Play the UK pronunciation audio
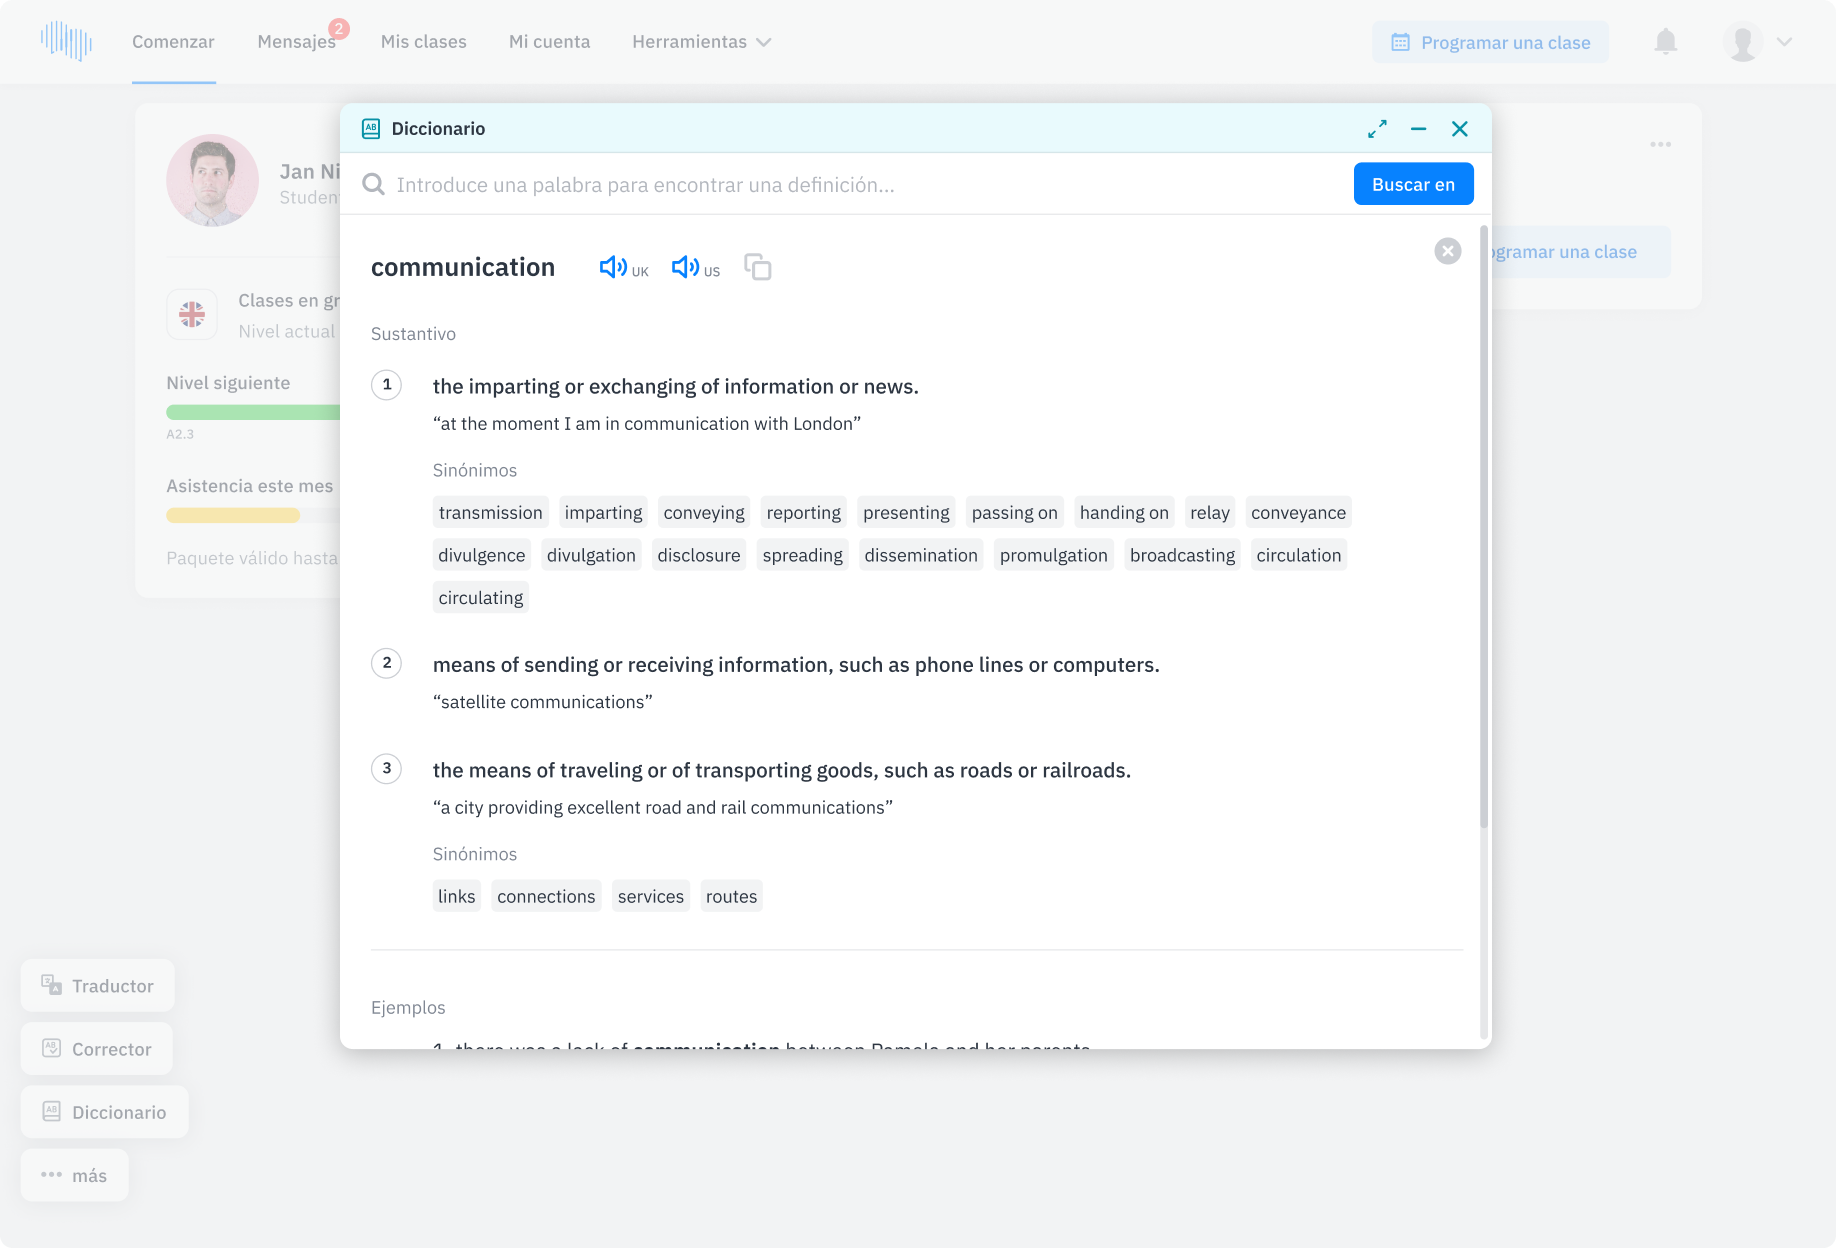1836x1248 pixels. (x=614, y=267)
